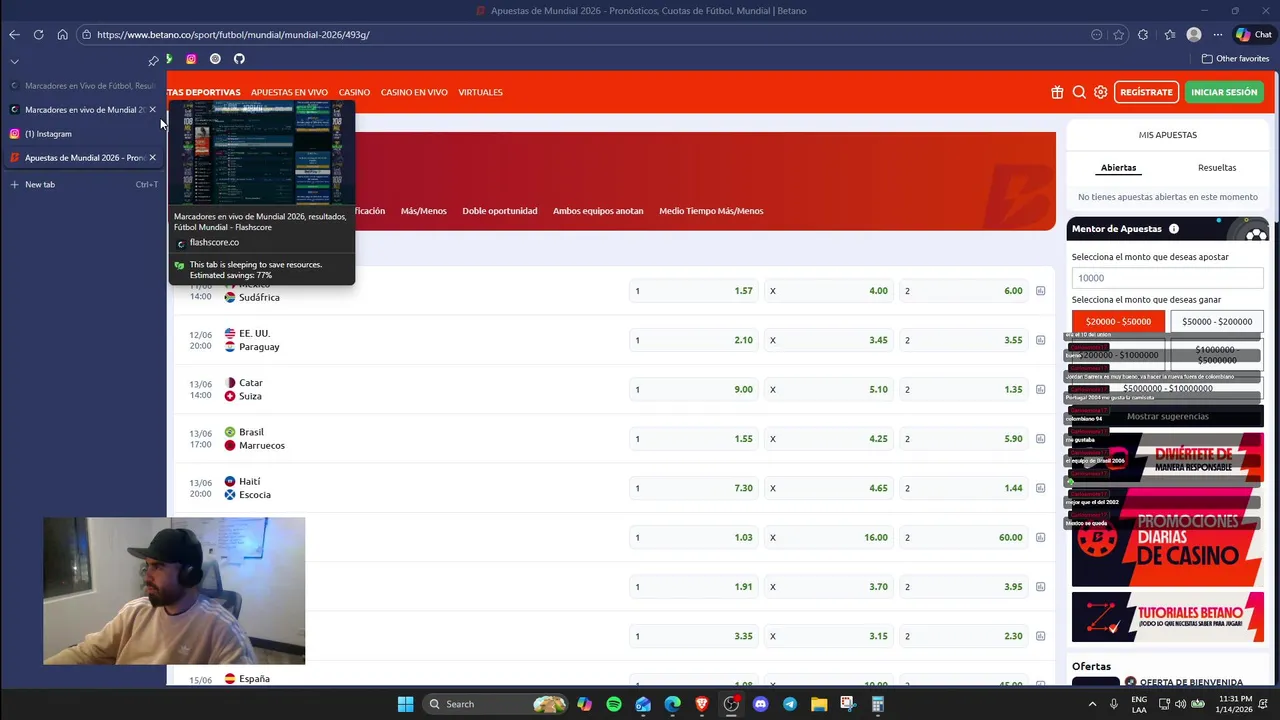1280x720 pixels.
Task: Switch to the (1) Instagram tab
Action: tap(82, 133)
